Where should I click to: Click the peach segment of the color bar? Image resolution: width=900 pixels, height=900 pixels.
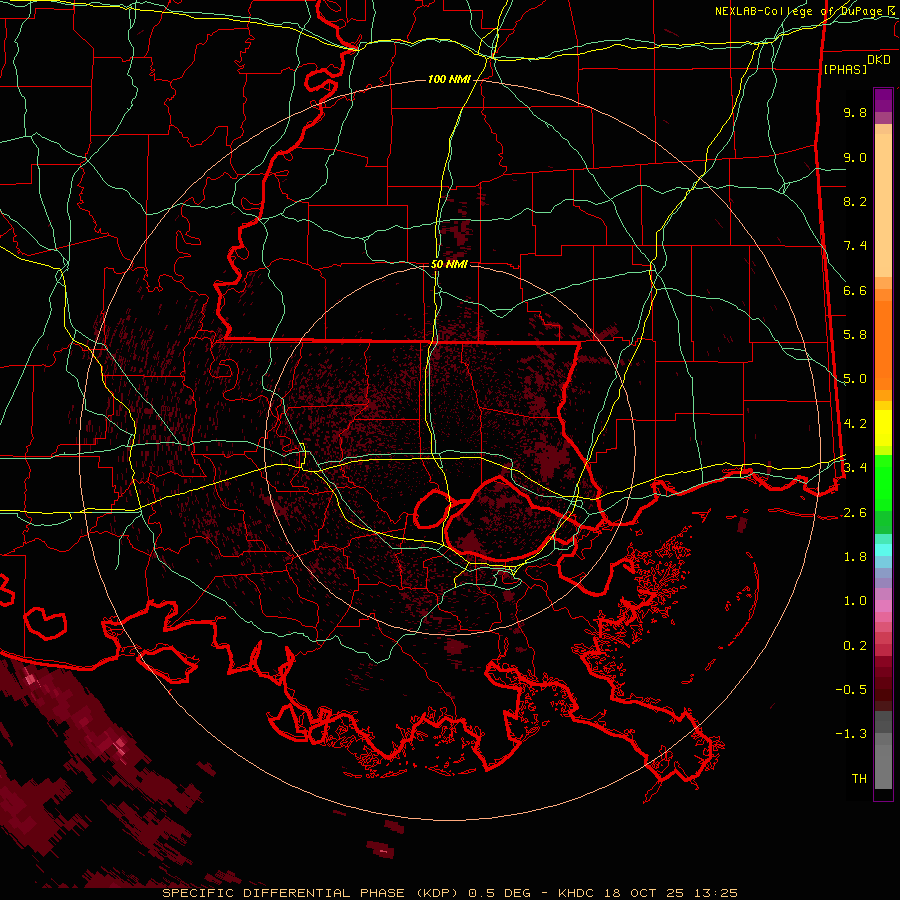click(x=883, y=205)
